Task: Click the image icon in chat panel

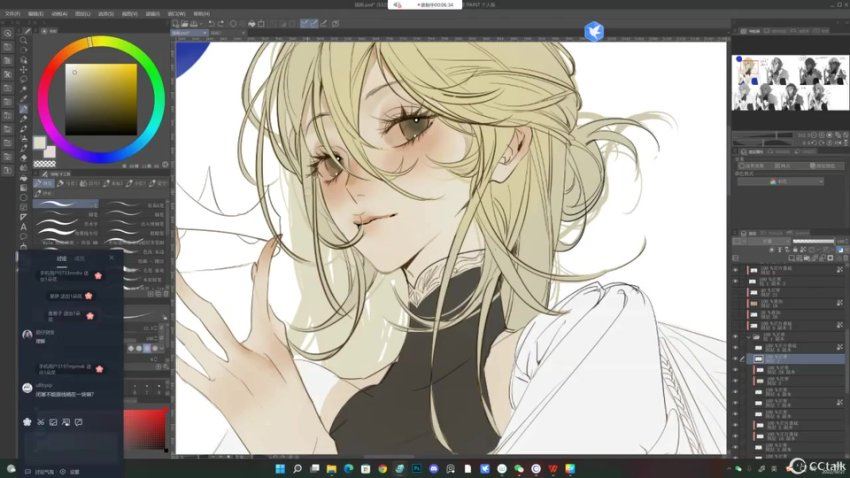Action: click(x=53, y=422)
